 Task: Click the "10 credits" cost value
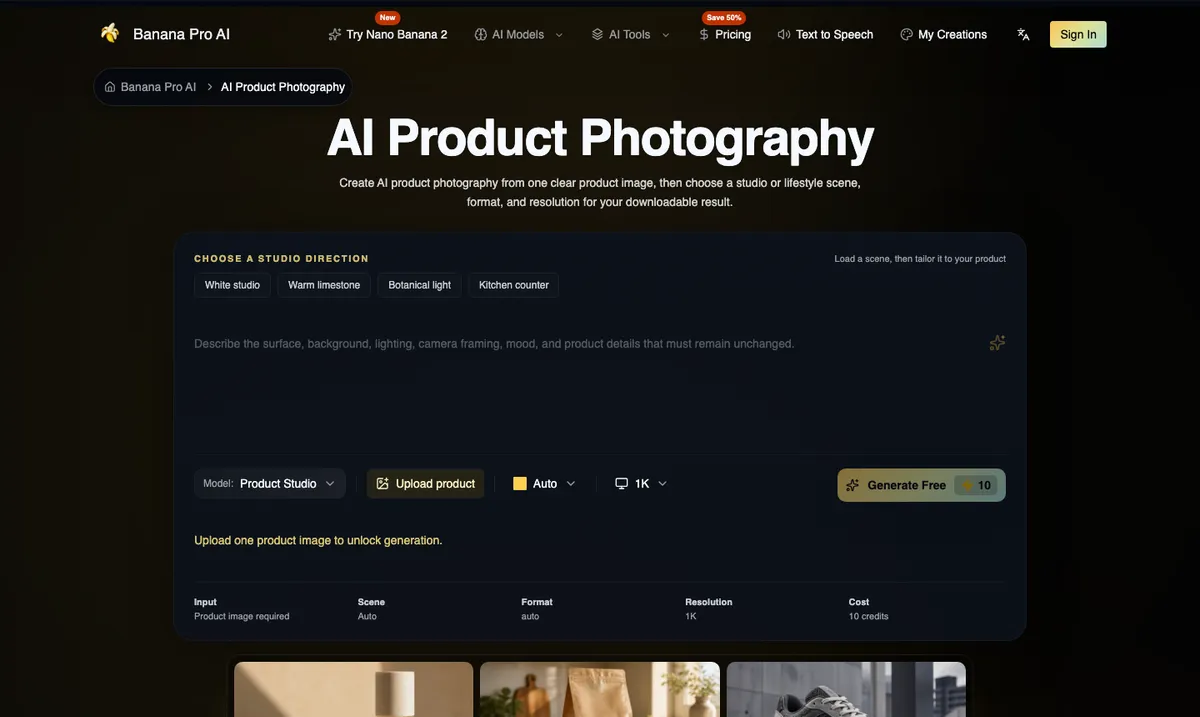click(869, 617)
